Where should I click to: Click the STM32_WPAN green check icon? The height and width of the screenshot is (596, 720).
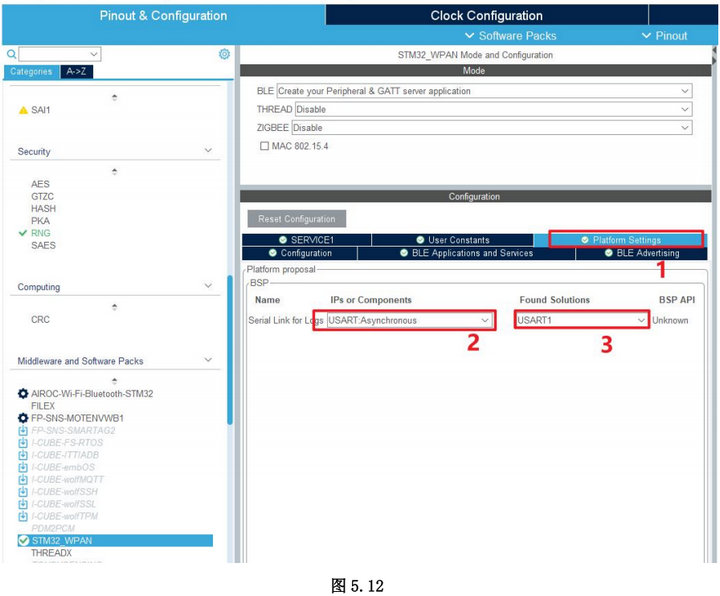pyautogui.click(x=23, y=541)
